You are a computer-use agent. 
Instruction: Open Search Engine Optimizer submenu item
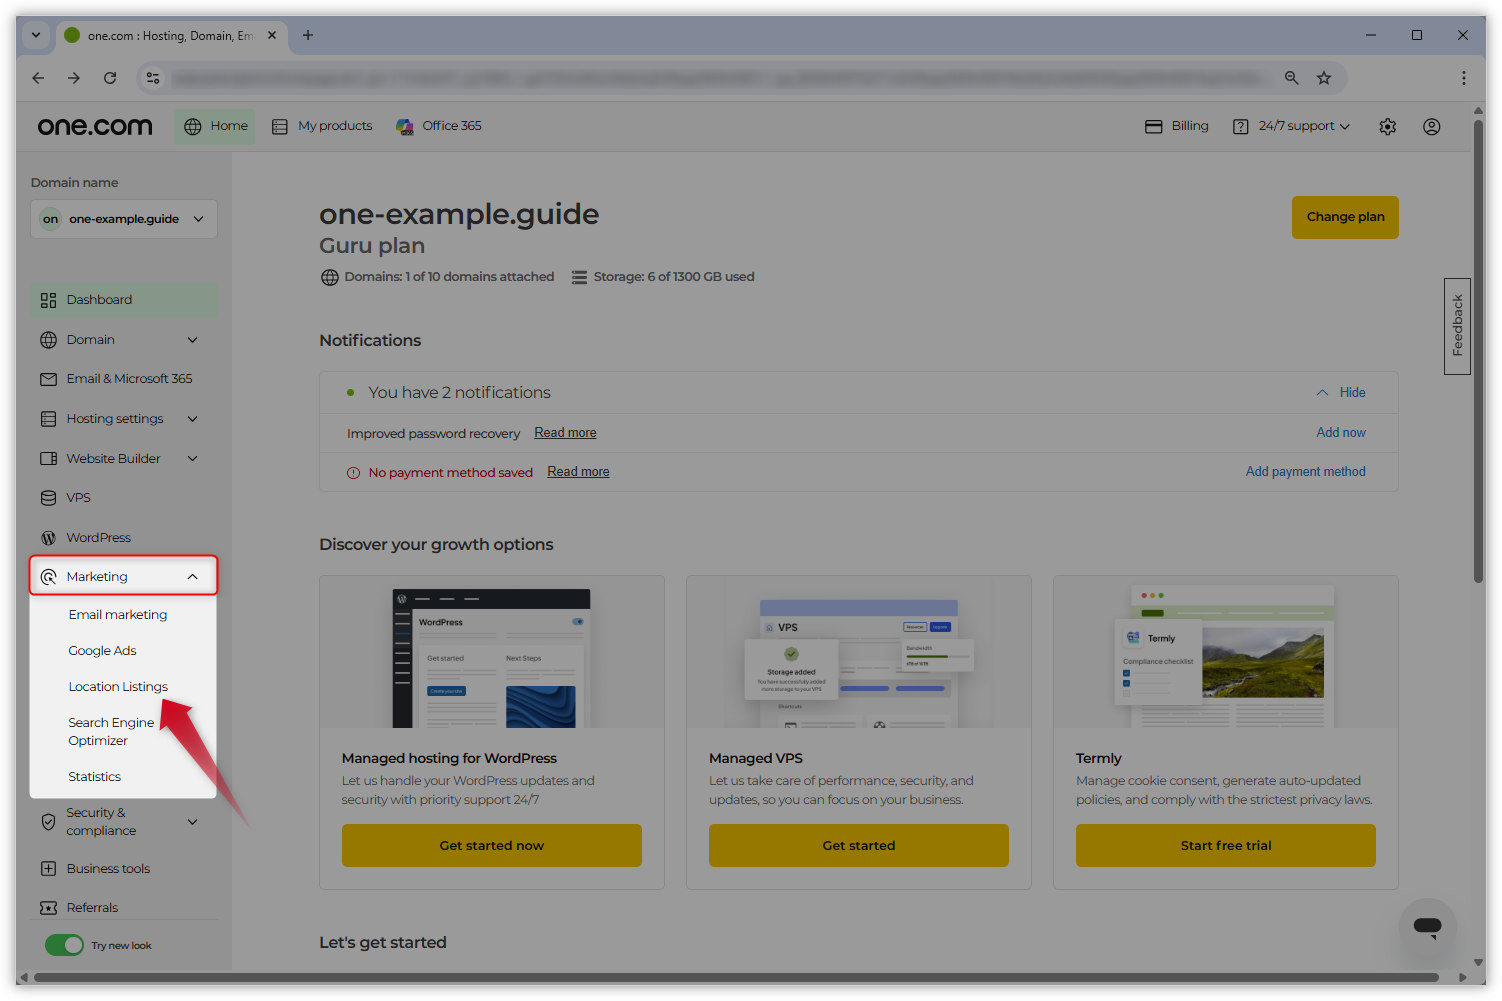[x=111, y=732]
